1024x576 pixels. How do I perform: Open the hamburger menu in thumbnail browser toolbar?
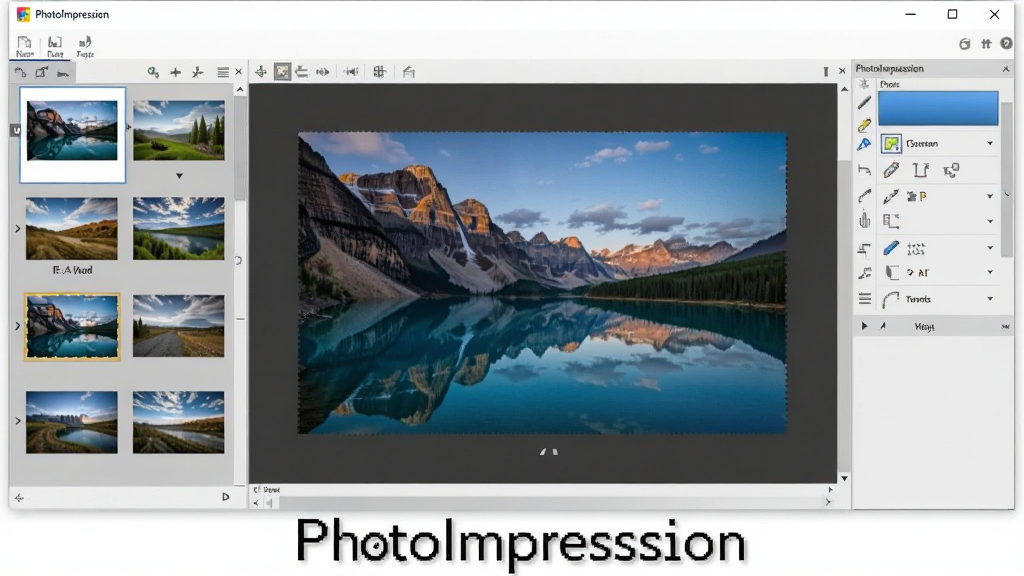[x=223, y=72]
